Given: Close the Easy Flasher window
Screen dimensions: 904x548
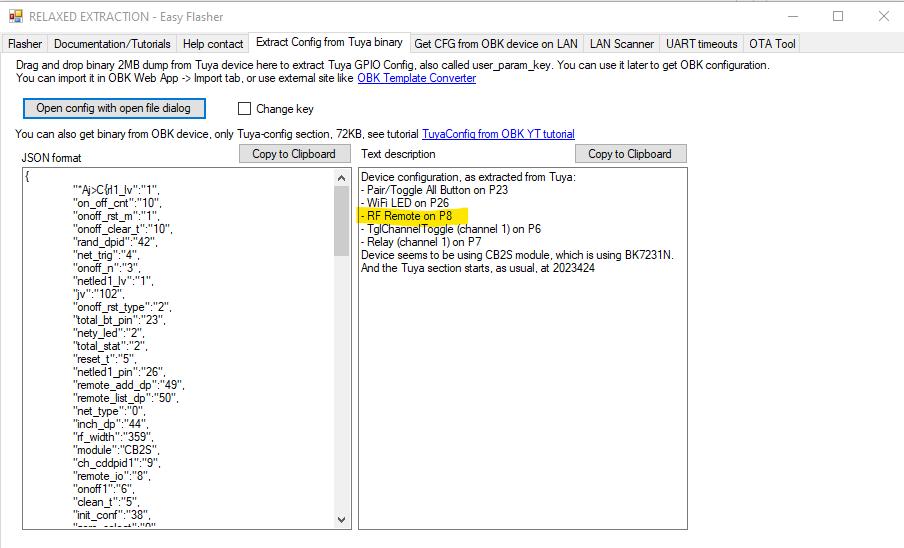Looking at the screenshot, I should pyautogui.click(x=883, y=16).
